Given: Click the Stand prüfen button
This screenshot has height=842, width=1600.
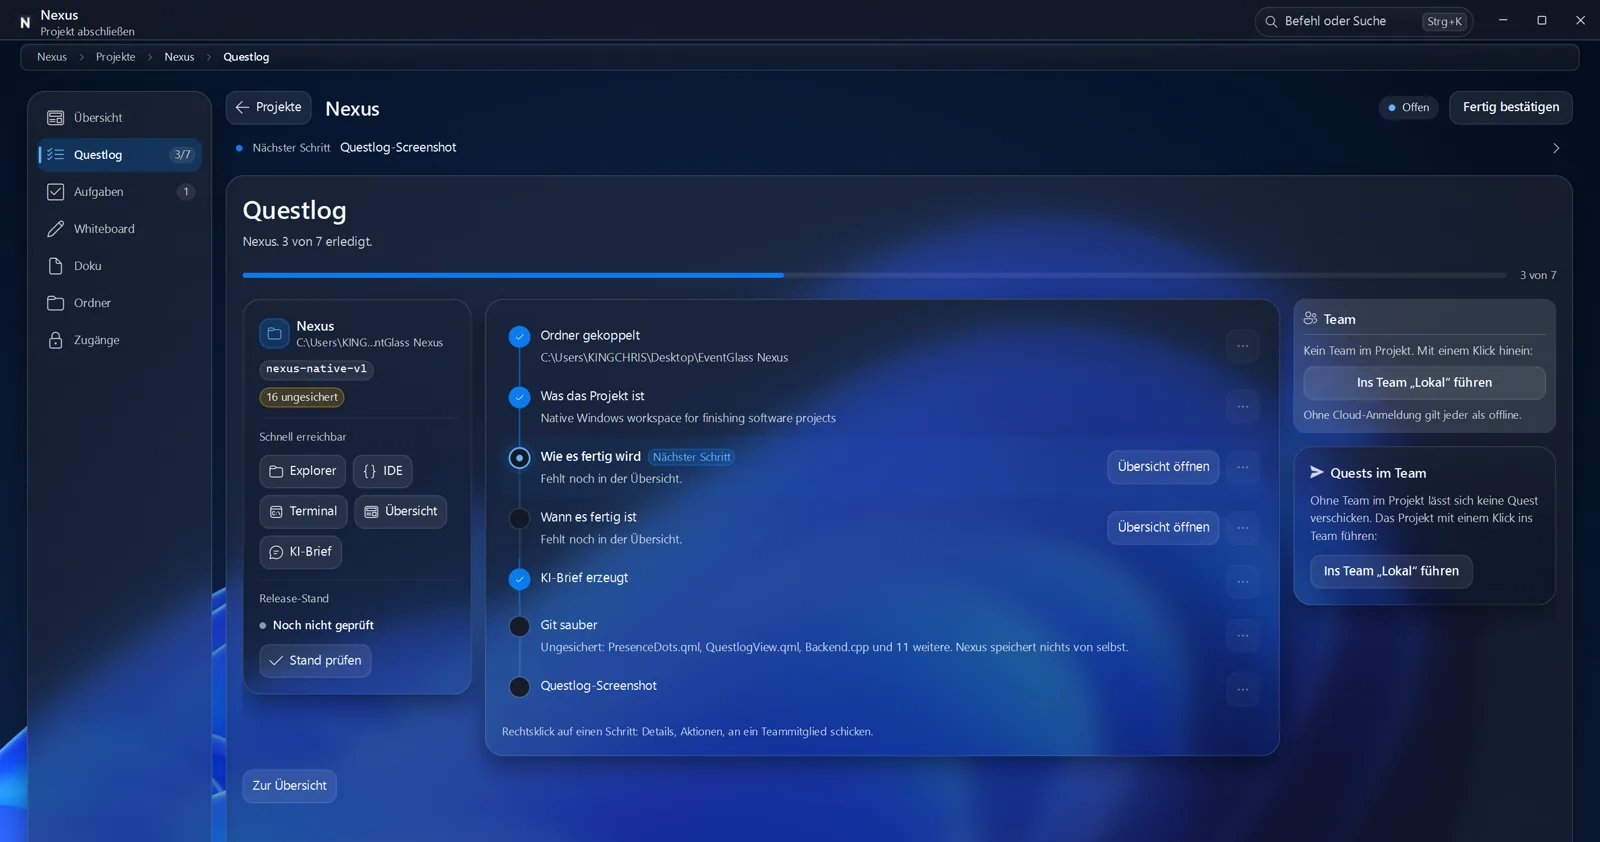Looking at the screenshot, I should [x=315, y=661].
